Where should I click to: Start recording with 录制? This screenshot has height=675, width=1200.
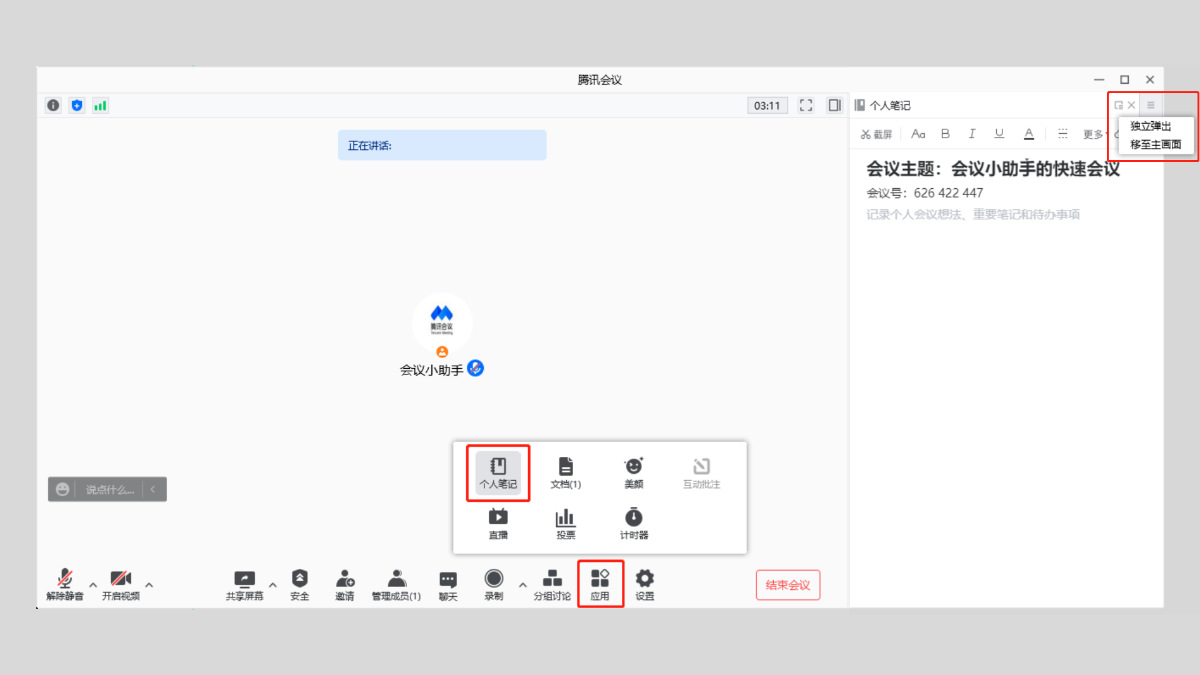click(494, 585)
